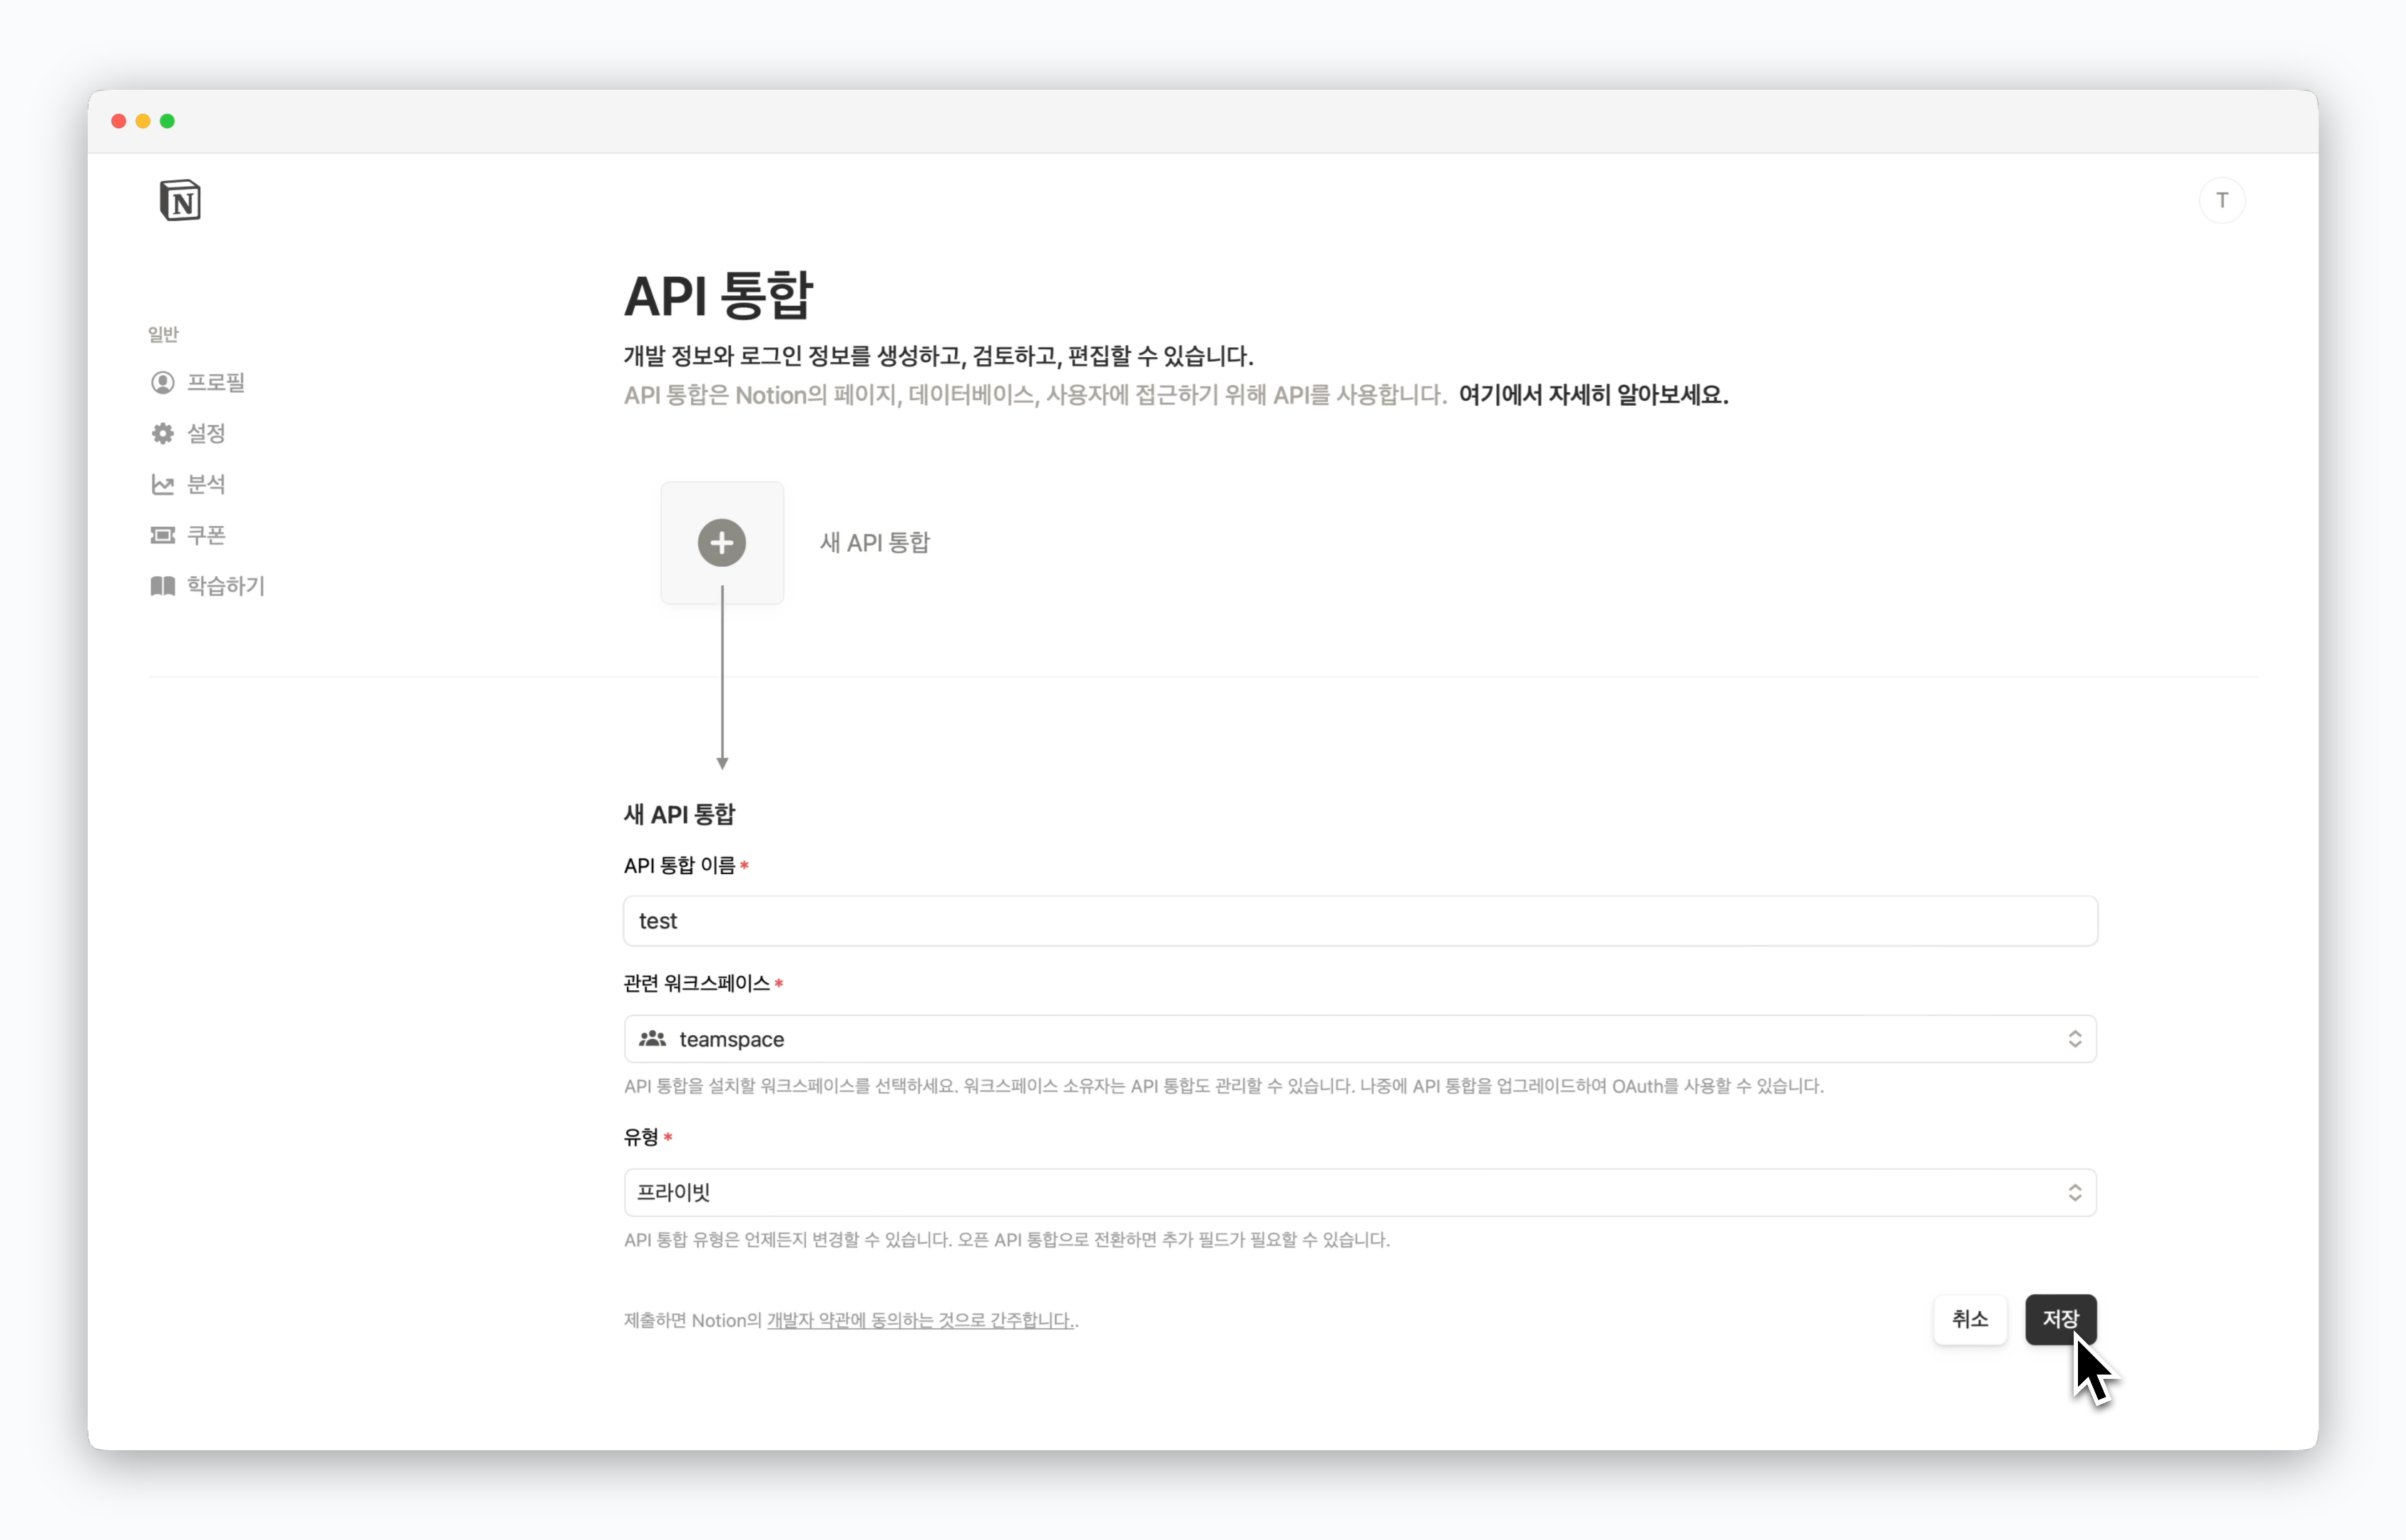
Task: Click the workspace dropdown up-down chevron arrows
Action: click(2074, 1039)
